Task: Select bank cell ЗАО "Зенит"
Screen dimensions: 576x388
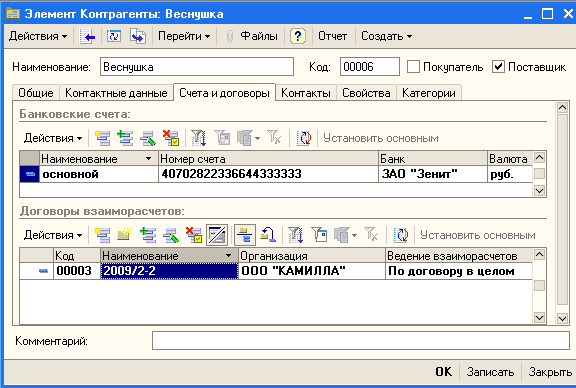Action: click(433, 174)
